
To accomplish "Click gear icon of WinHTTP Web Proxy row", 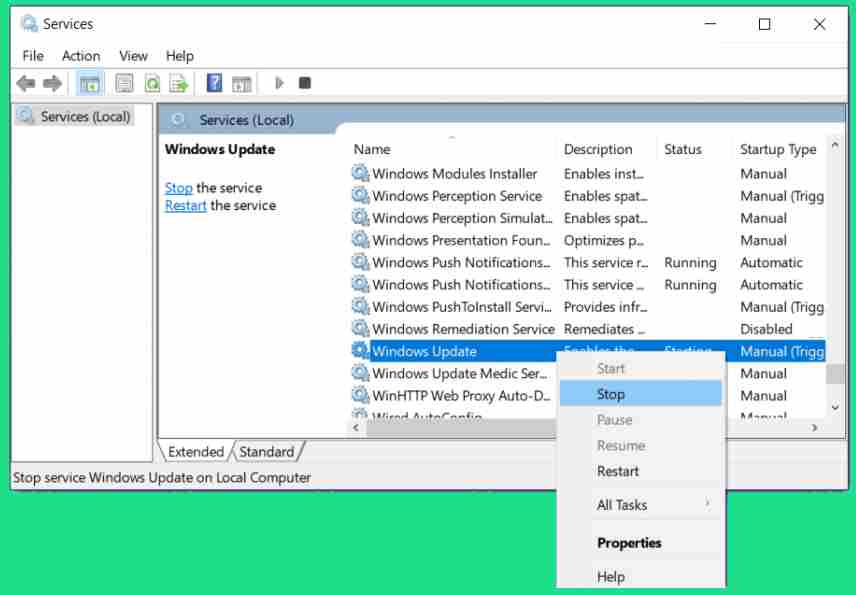I will tap(360, 395).
